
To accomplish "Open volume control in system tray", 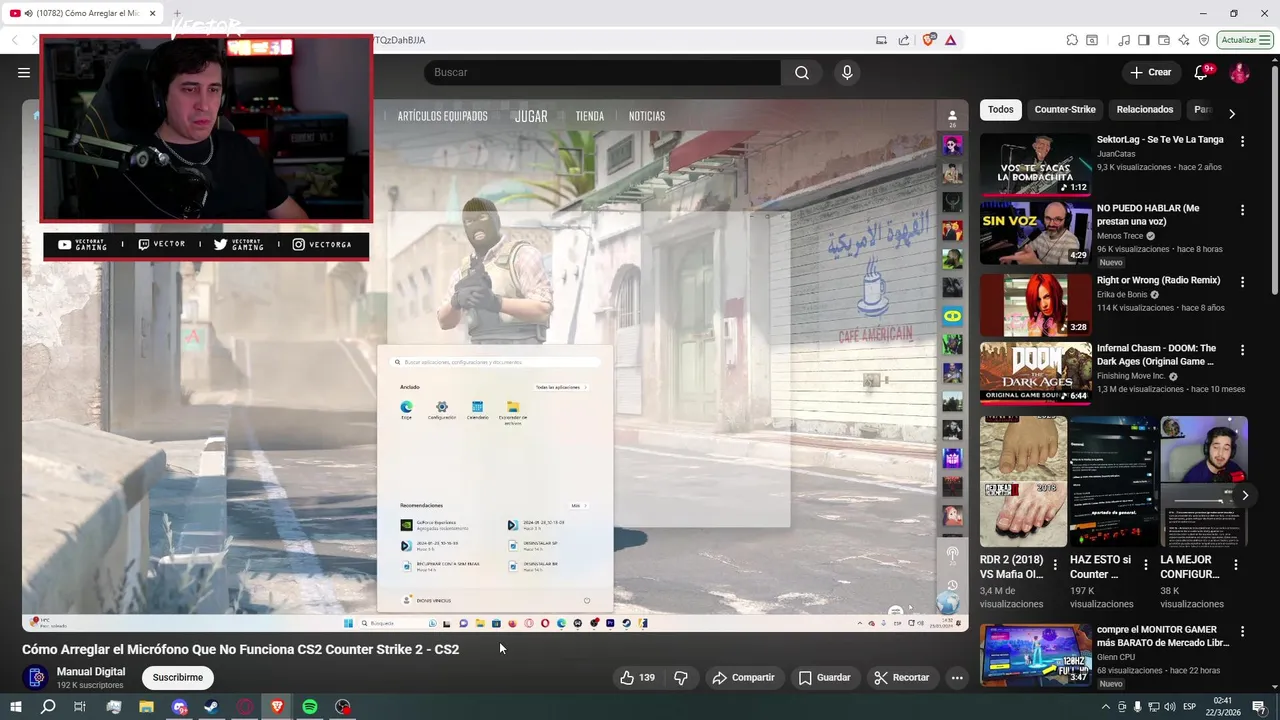I will pyautogui.click(x=1171, y=707).
